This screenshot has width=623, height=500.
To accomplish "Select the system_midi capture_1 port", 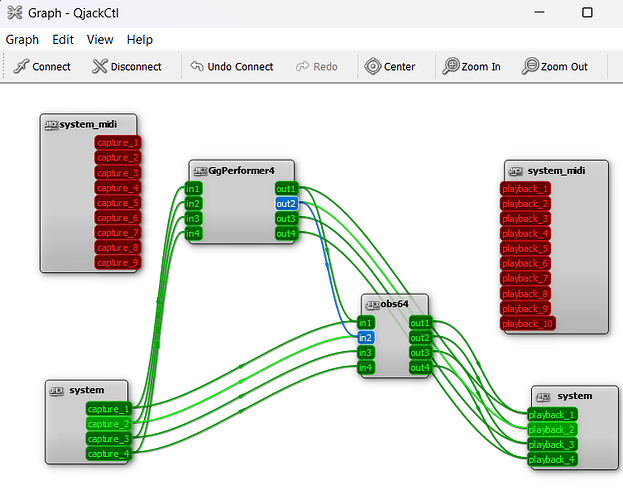I will point(118,143).
